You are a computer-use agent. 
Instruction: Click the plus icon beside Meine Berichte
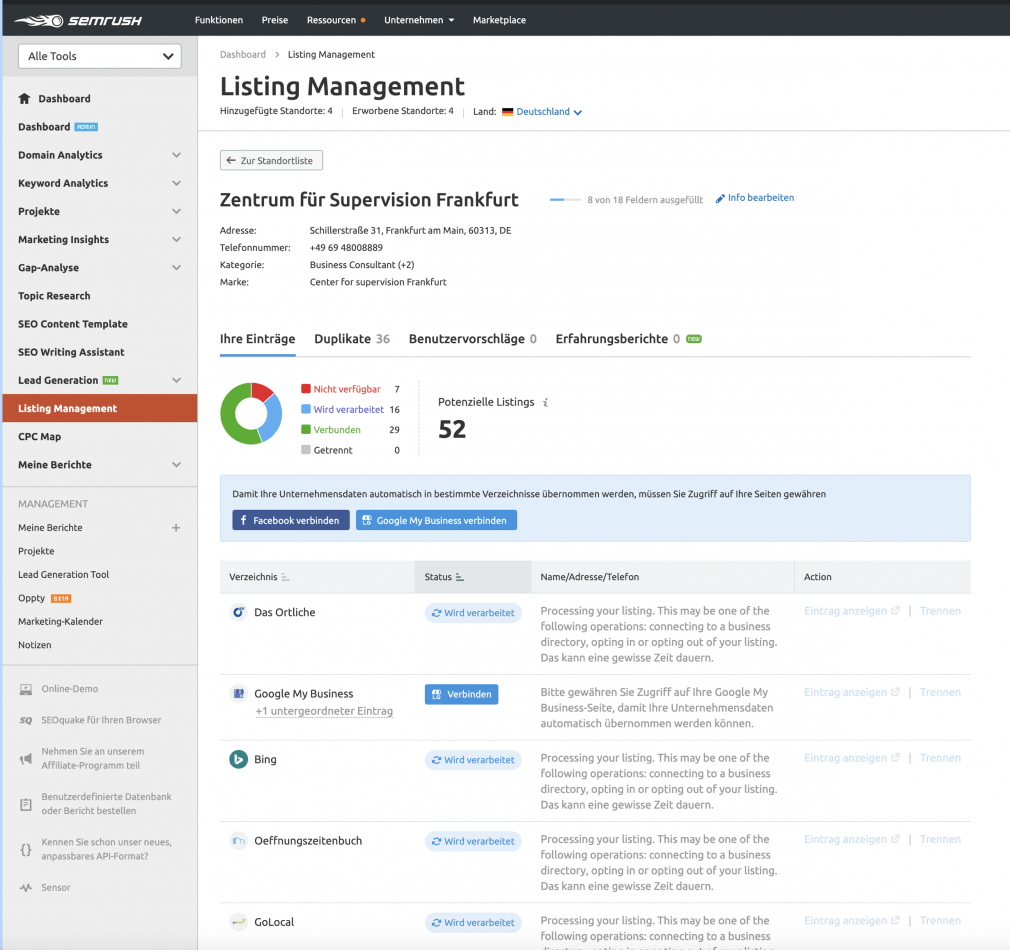point(176,527)
